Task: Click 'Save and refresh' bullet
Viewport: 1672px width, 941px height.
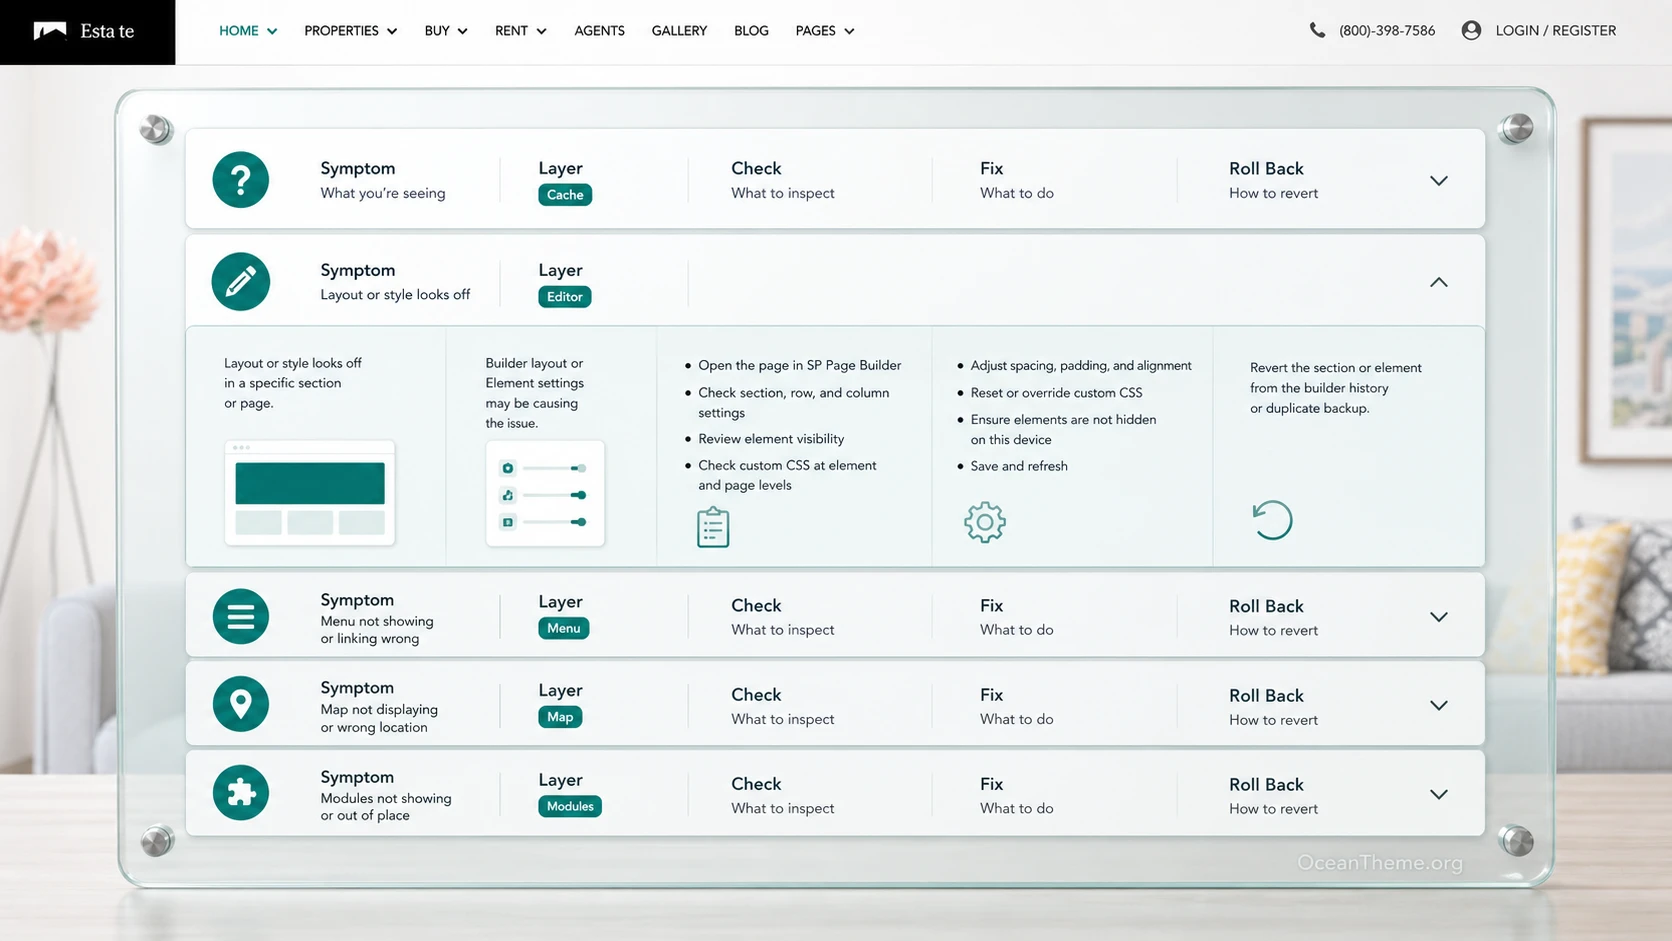Action: coord(1019,466)
